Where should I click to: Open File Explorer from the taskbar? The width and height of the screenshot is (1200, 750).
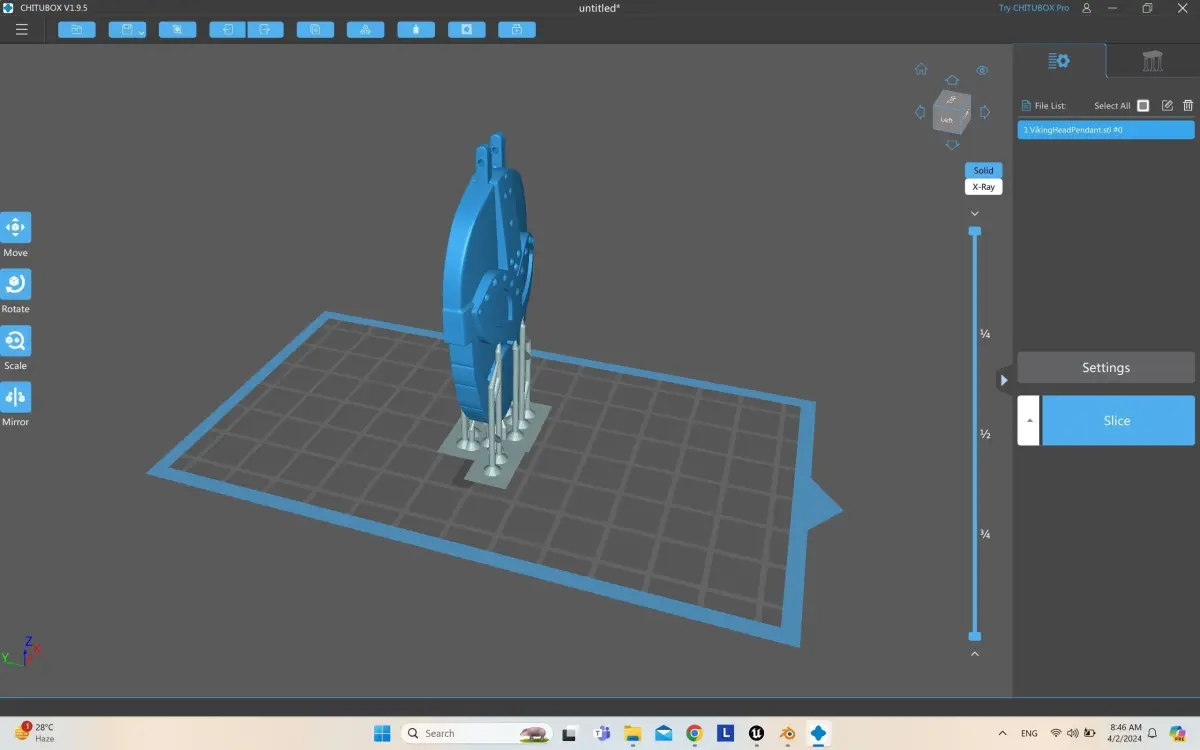tap(633, 733)
